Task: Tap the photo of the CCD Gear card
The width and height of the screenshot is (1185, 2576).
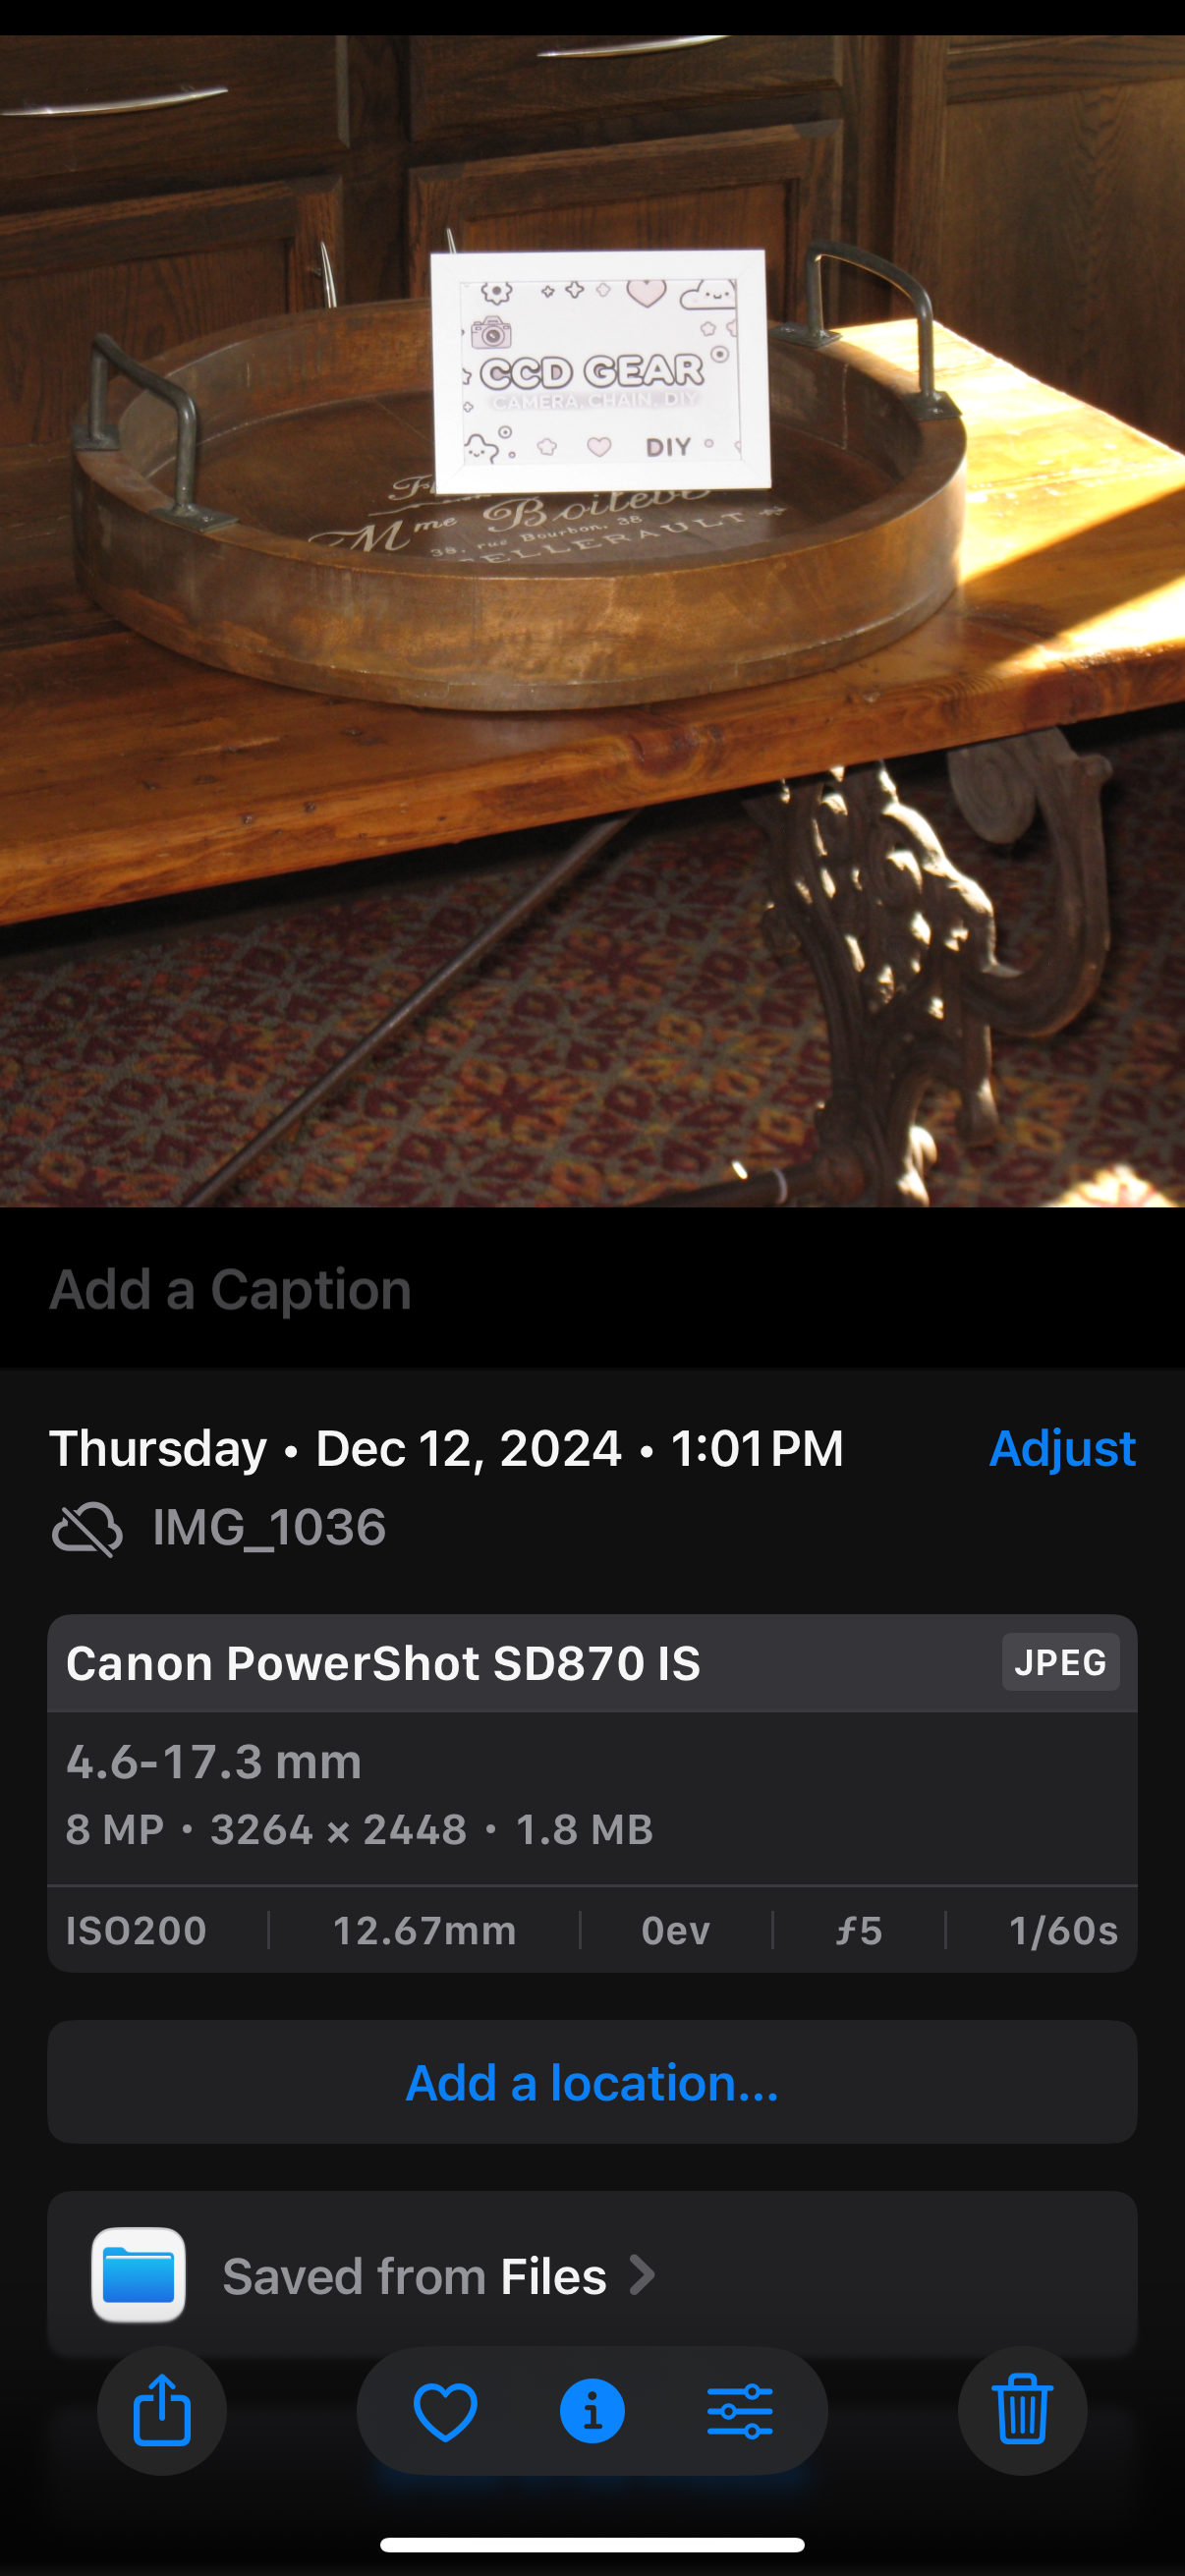Action: 600,370
